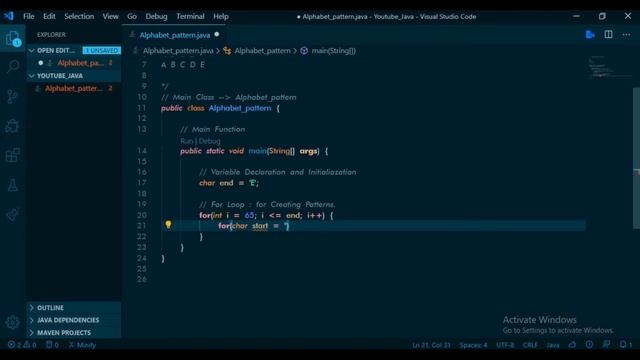
Task: Open notifications bell in status bar
Action: pyautogui.click(x=625, y=345)
